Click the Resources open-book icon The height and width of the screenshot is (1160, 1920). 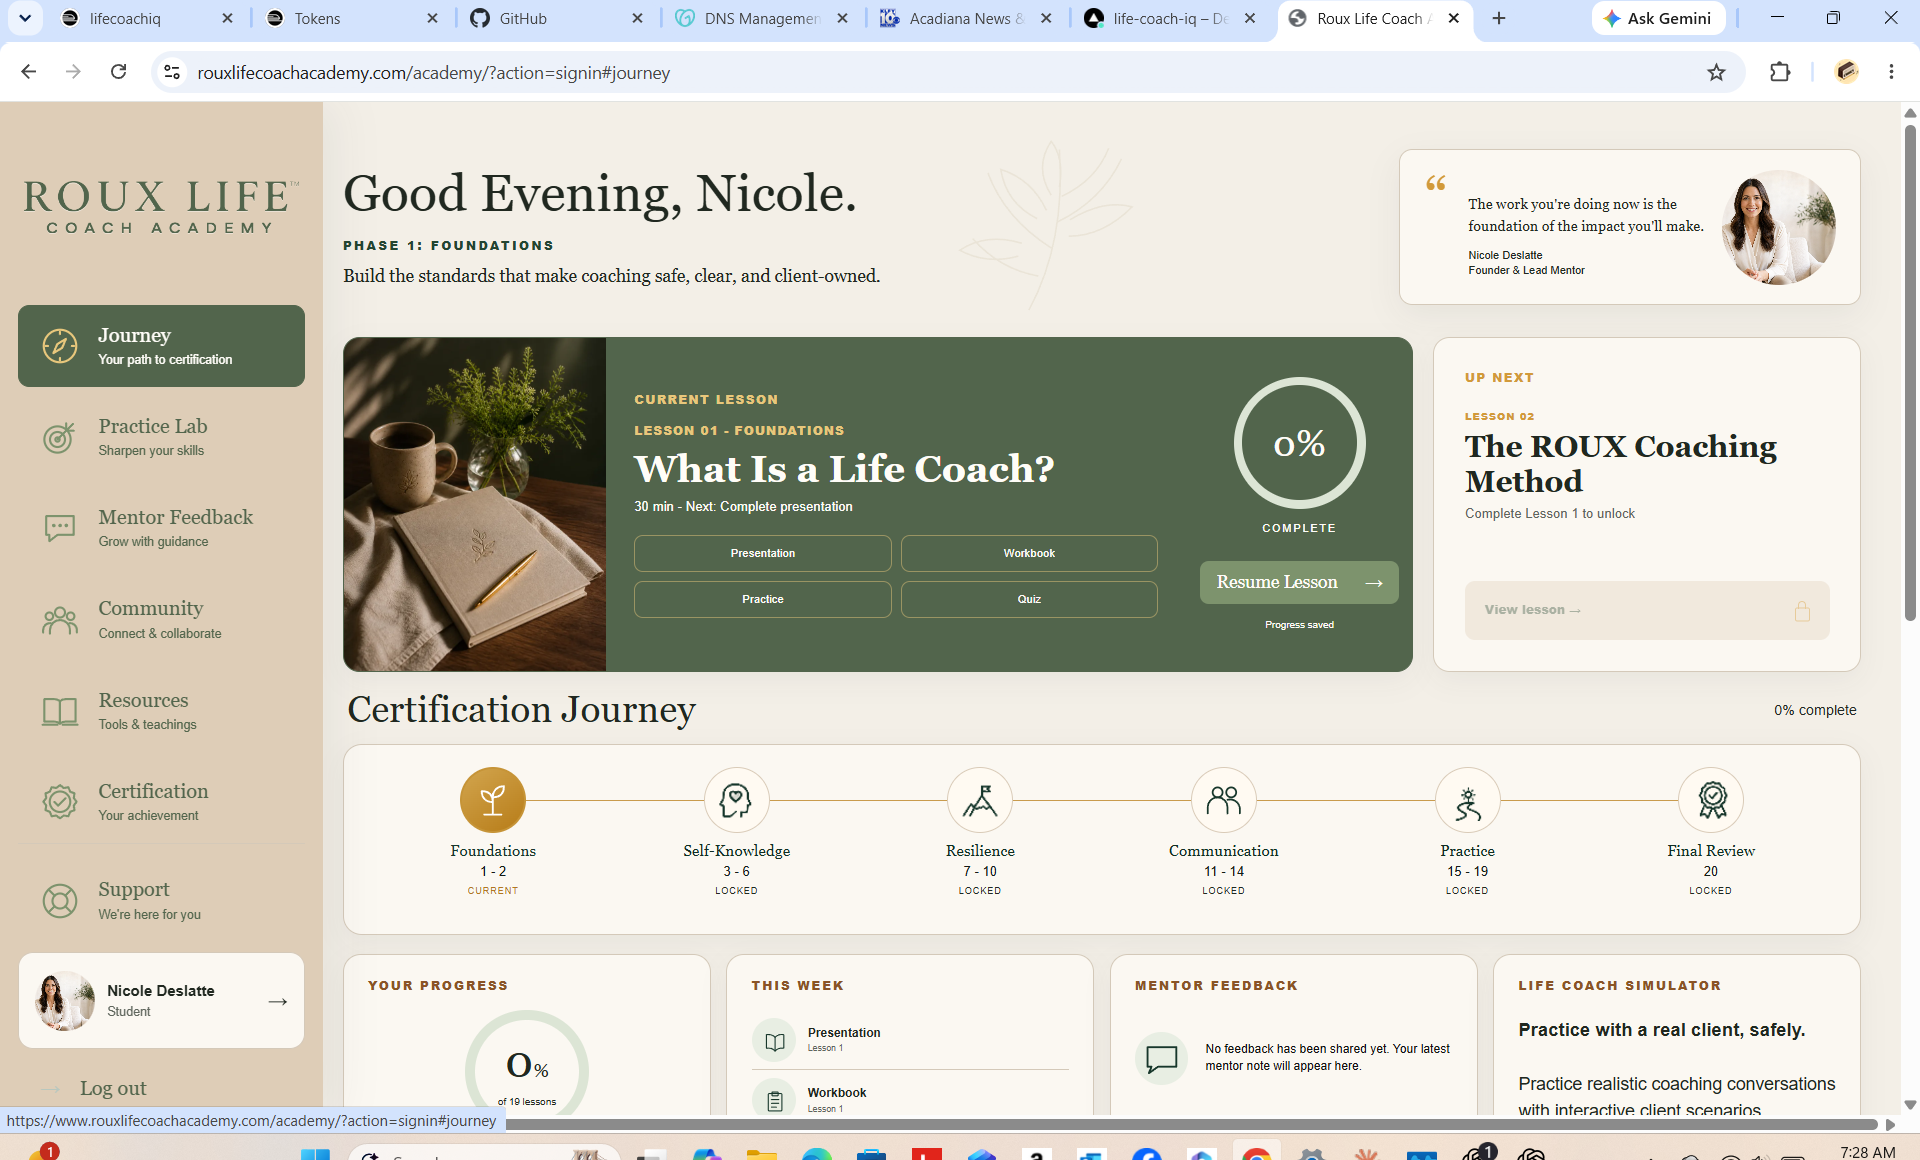point(59,711)
